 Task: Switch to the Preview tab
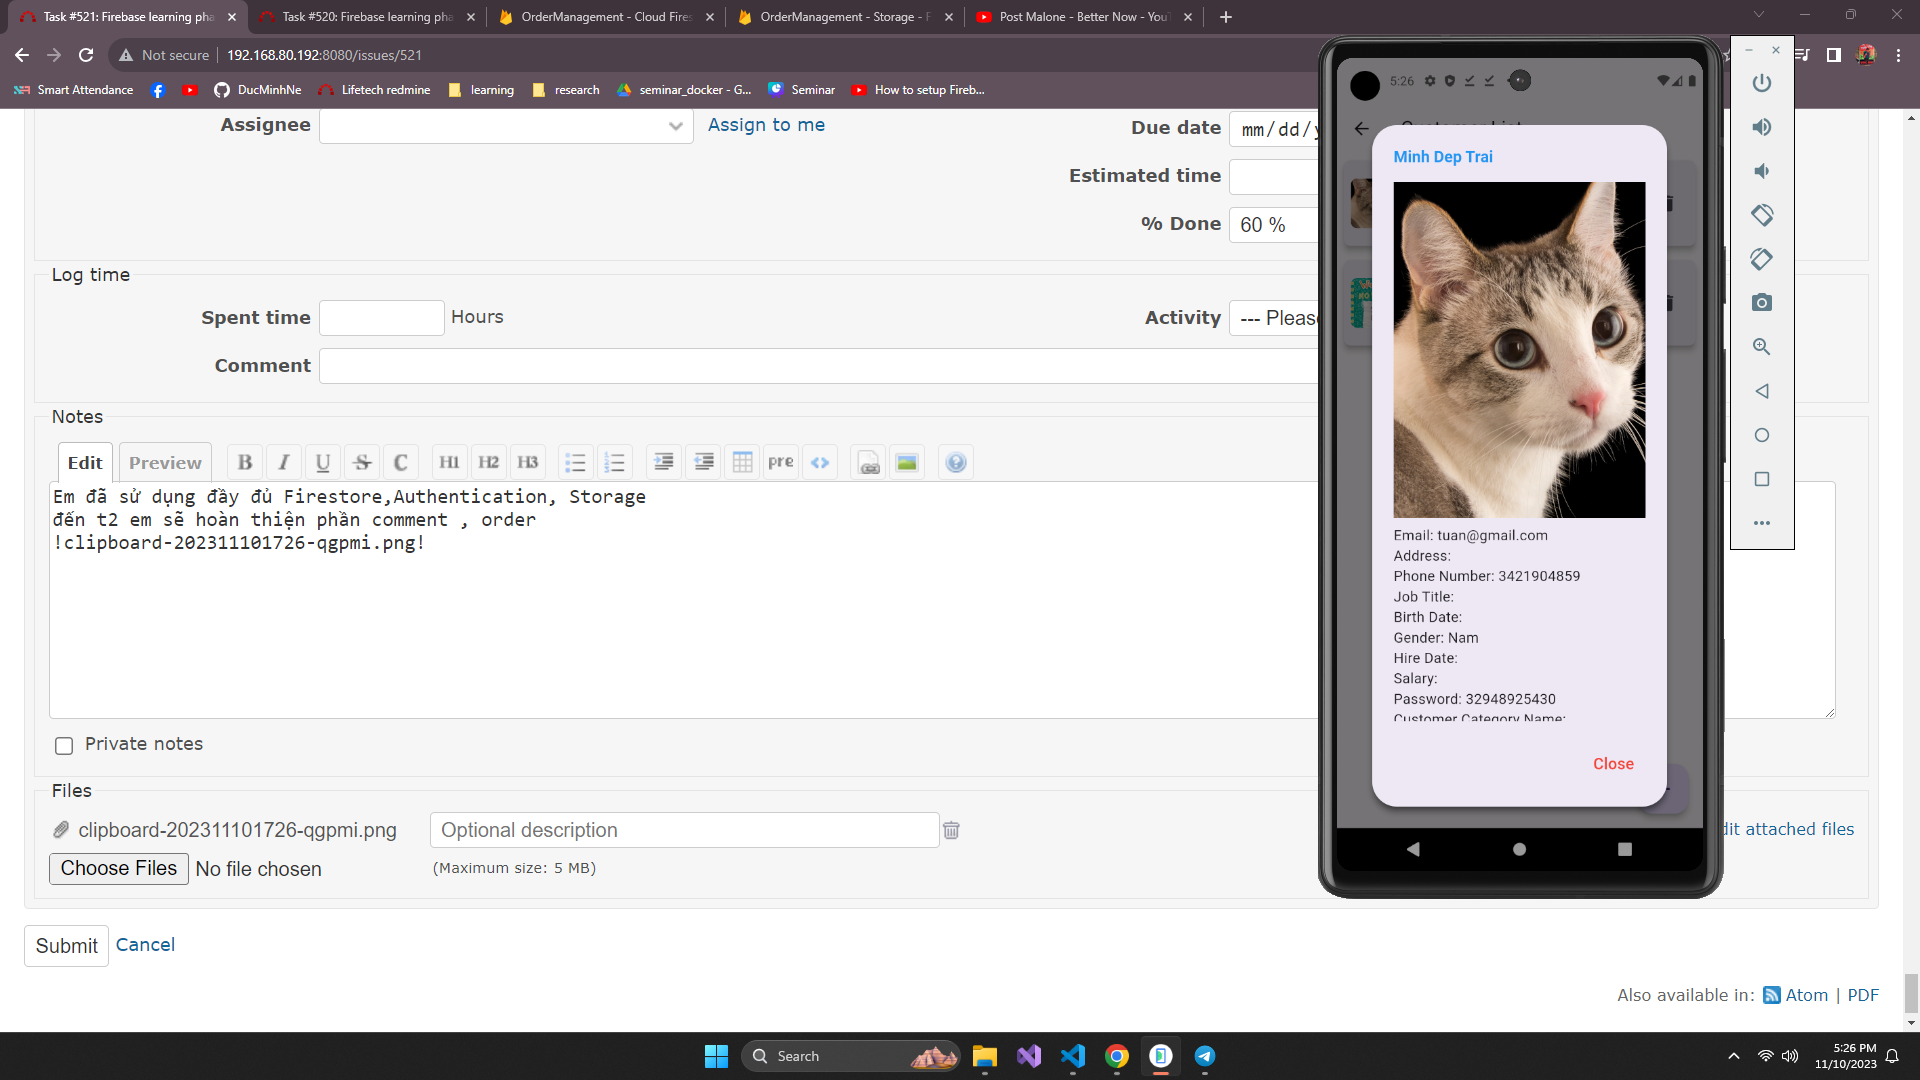pos(165,462)
